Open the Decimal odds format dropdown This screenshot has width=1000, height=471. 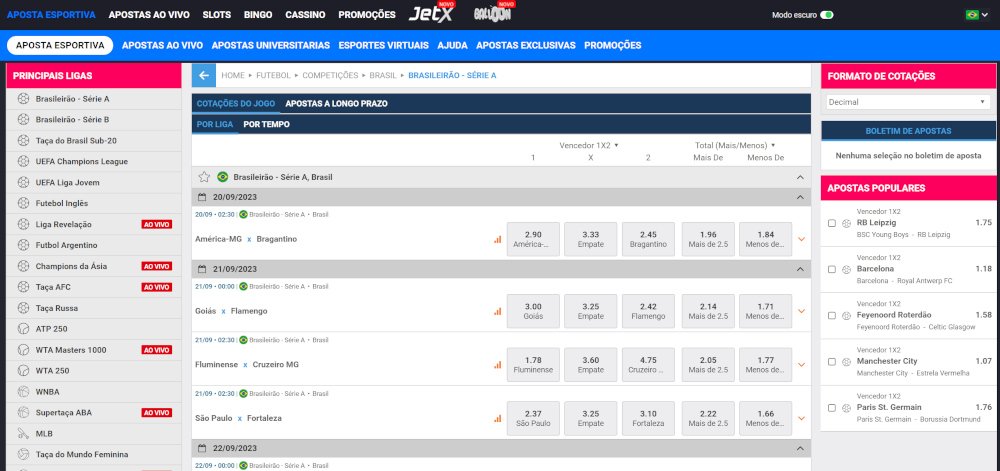coord(907,102)
